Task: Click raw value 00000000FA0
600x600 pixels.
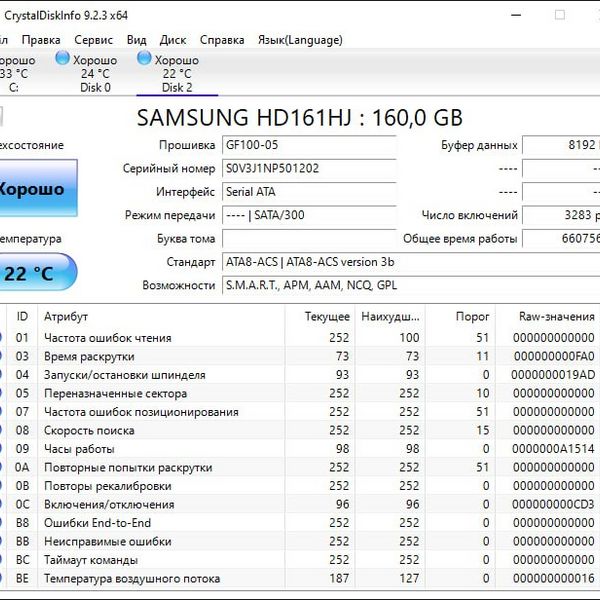Action: 554,356
